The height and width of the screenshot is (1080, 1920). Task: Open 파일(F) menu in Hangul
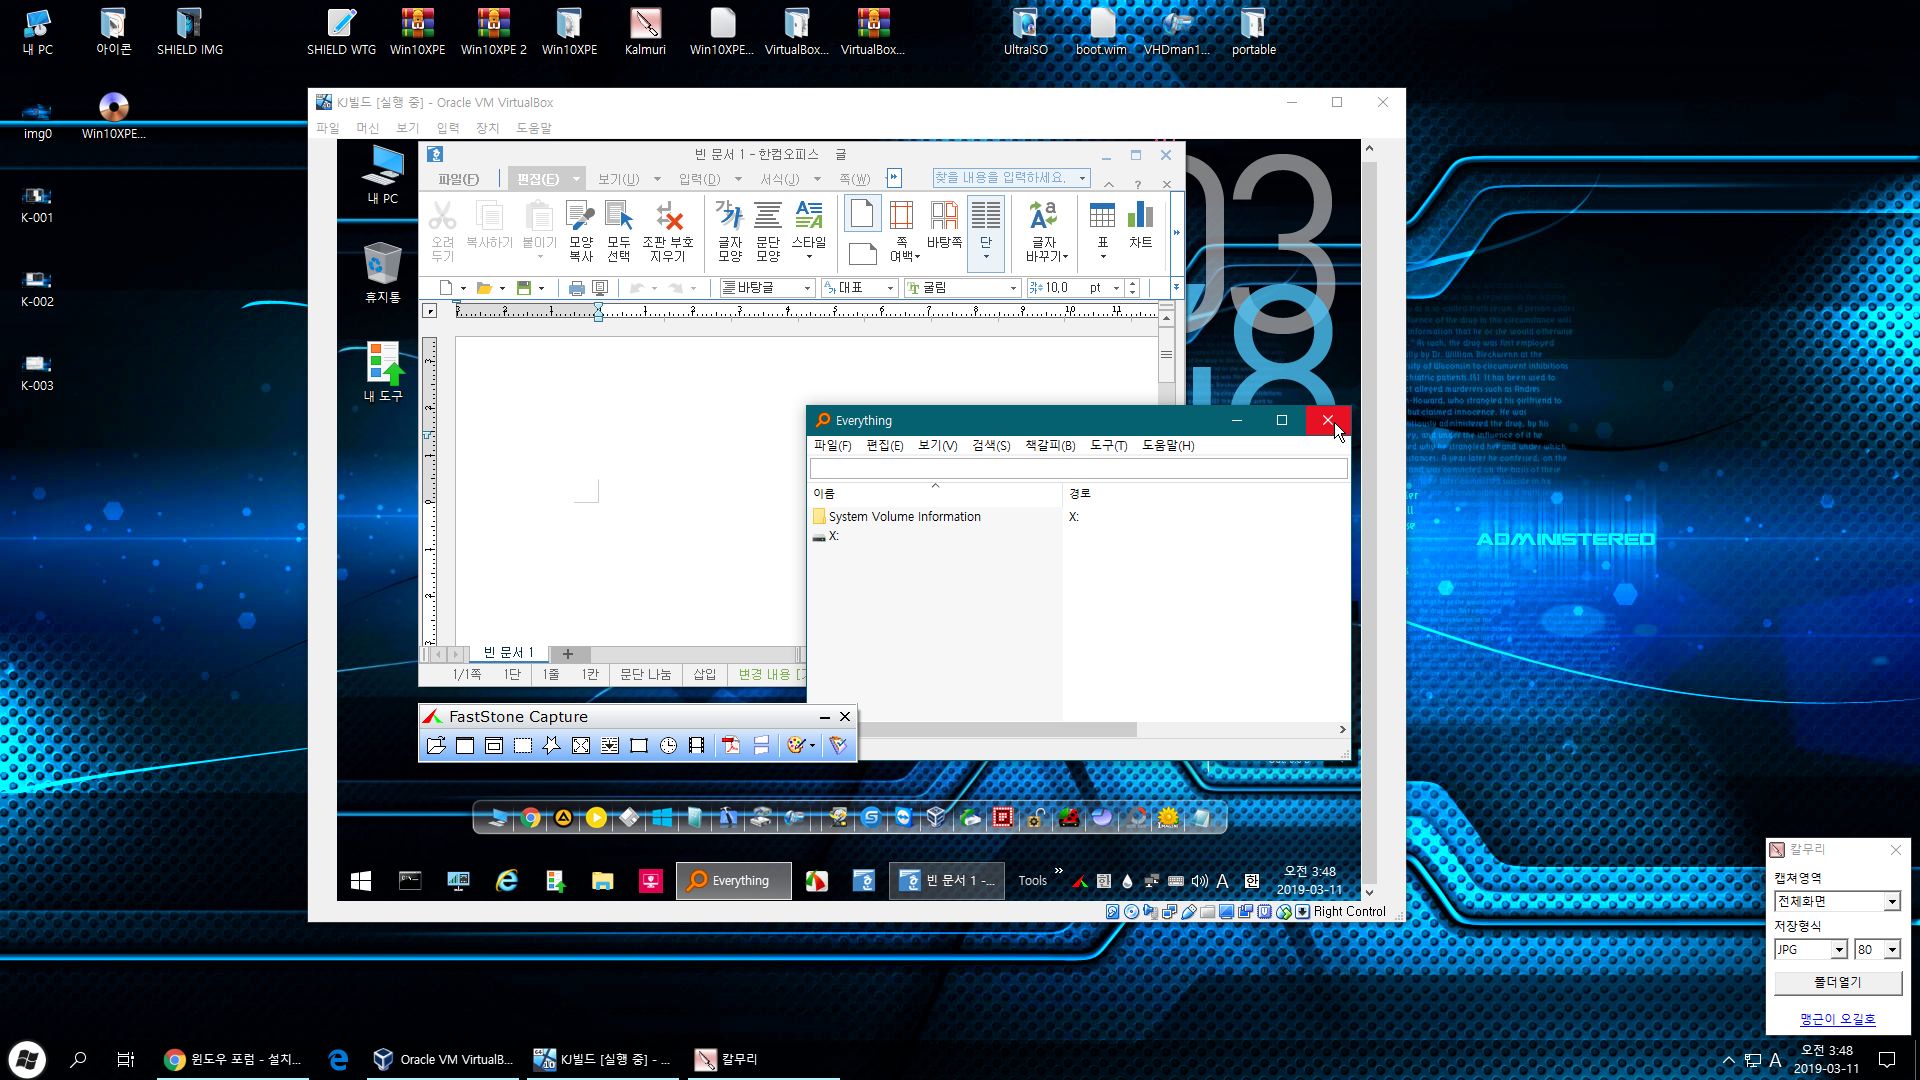point(458,179)
